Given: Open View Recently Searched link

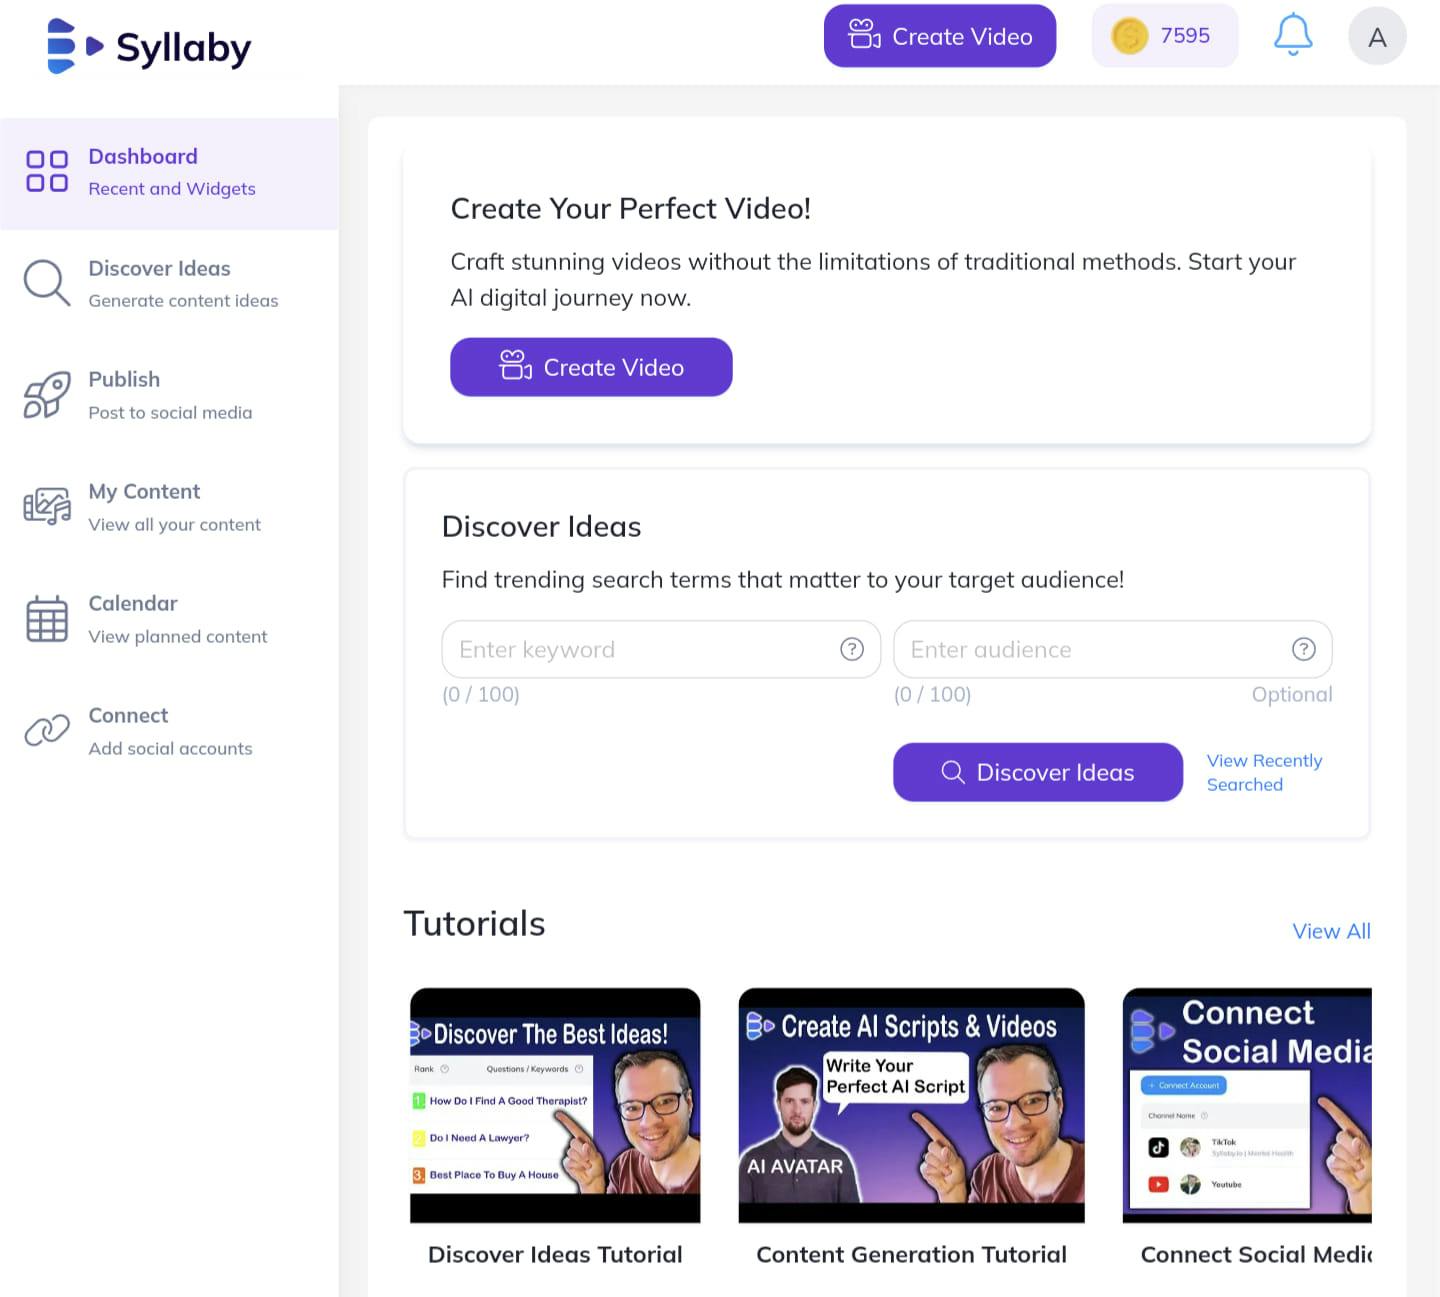Looking at the screenshot, I should (x=1264, y=773).
